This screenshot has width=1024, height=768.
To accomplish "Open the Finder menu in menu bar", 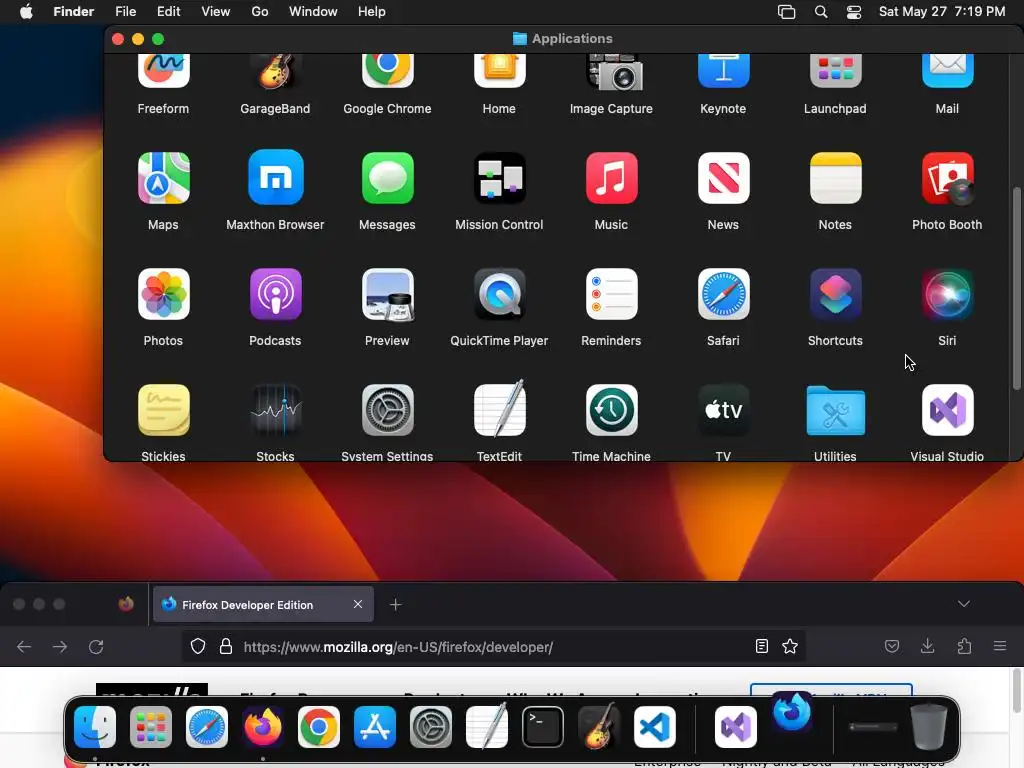I will [x=73, y=12].
